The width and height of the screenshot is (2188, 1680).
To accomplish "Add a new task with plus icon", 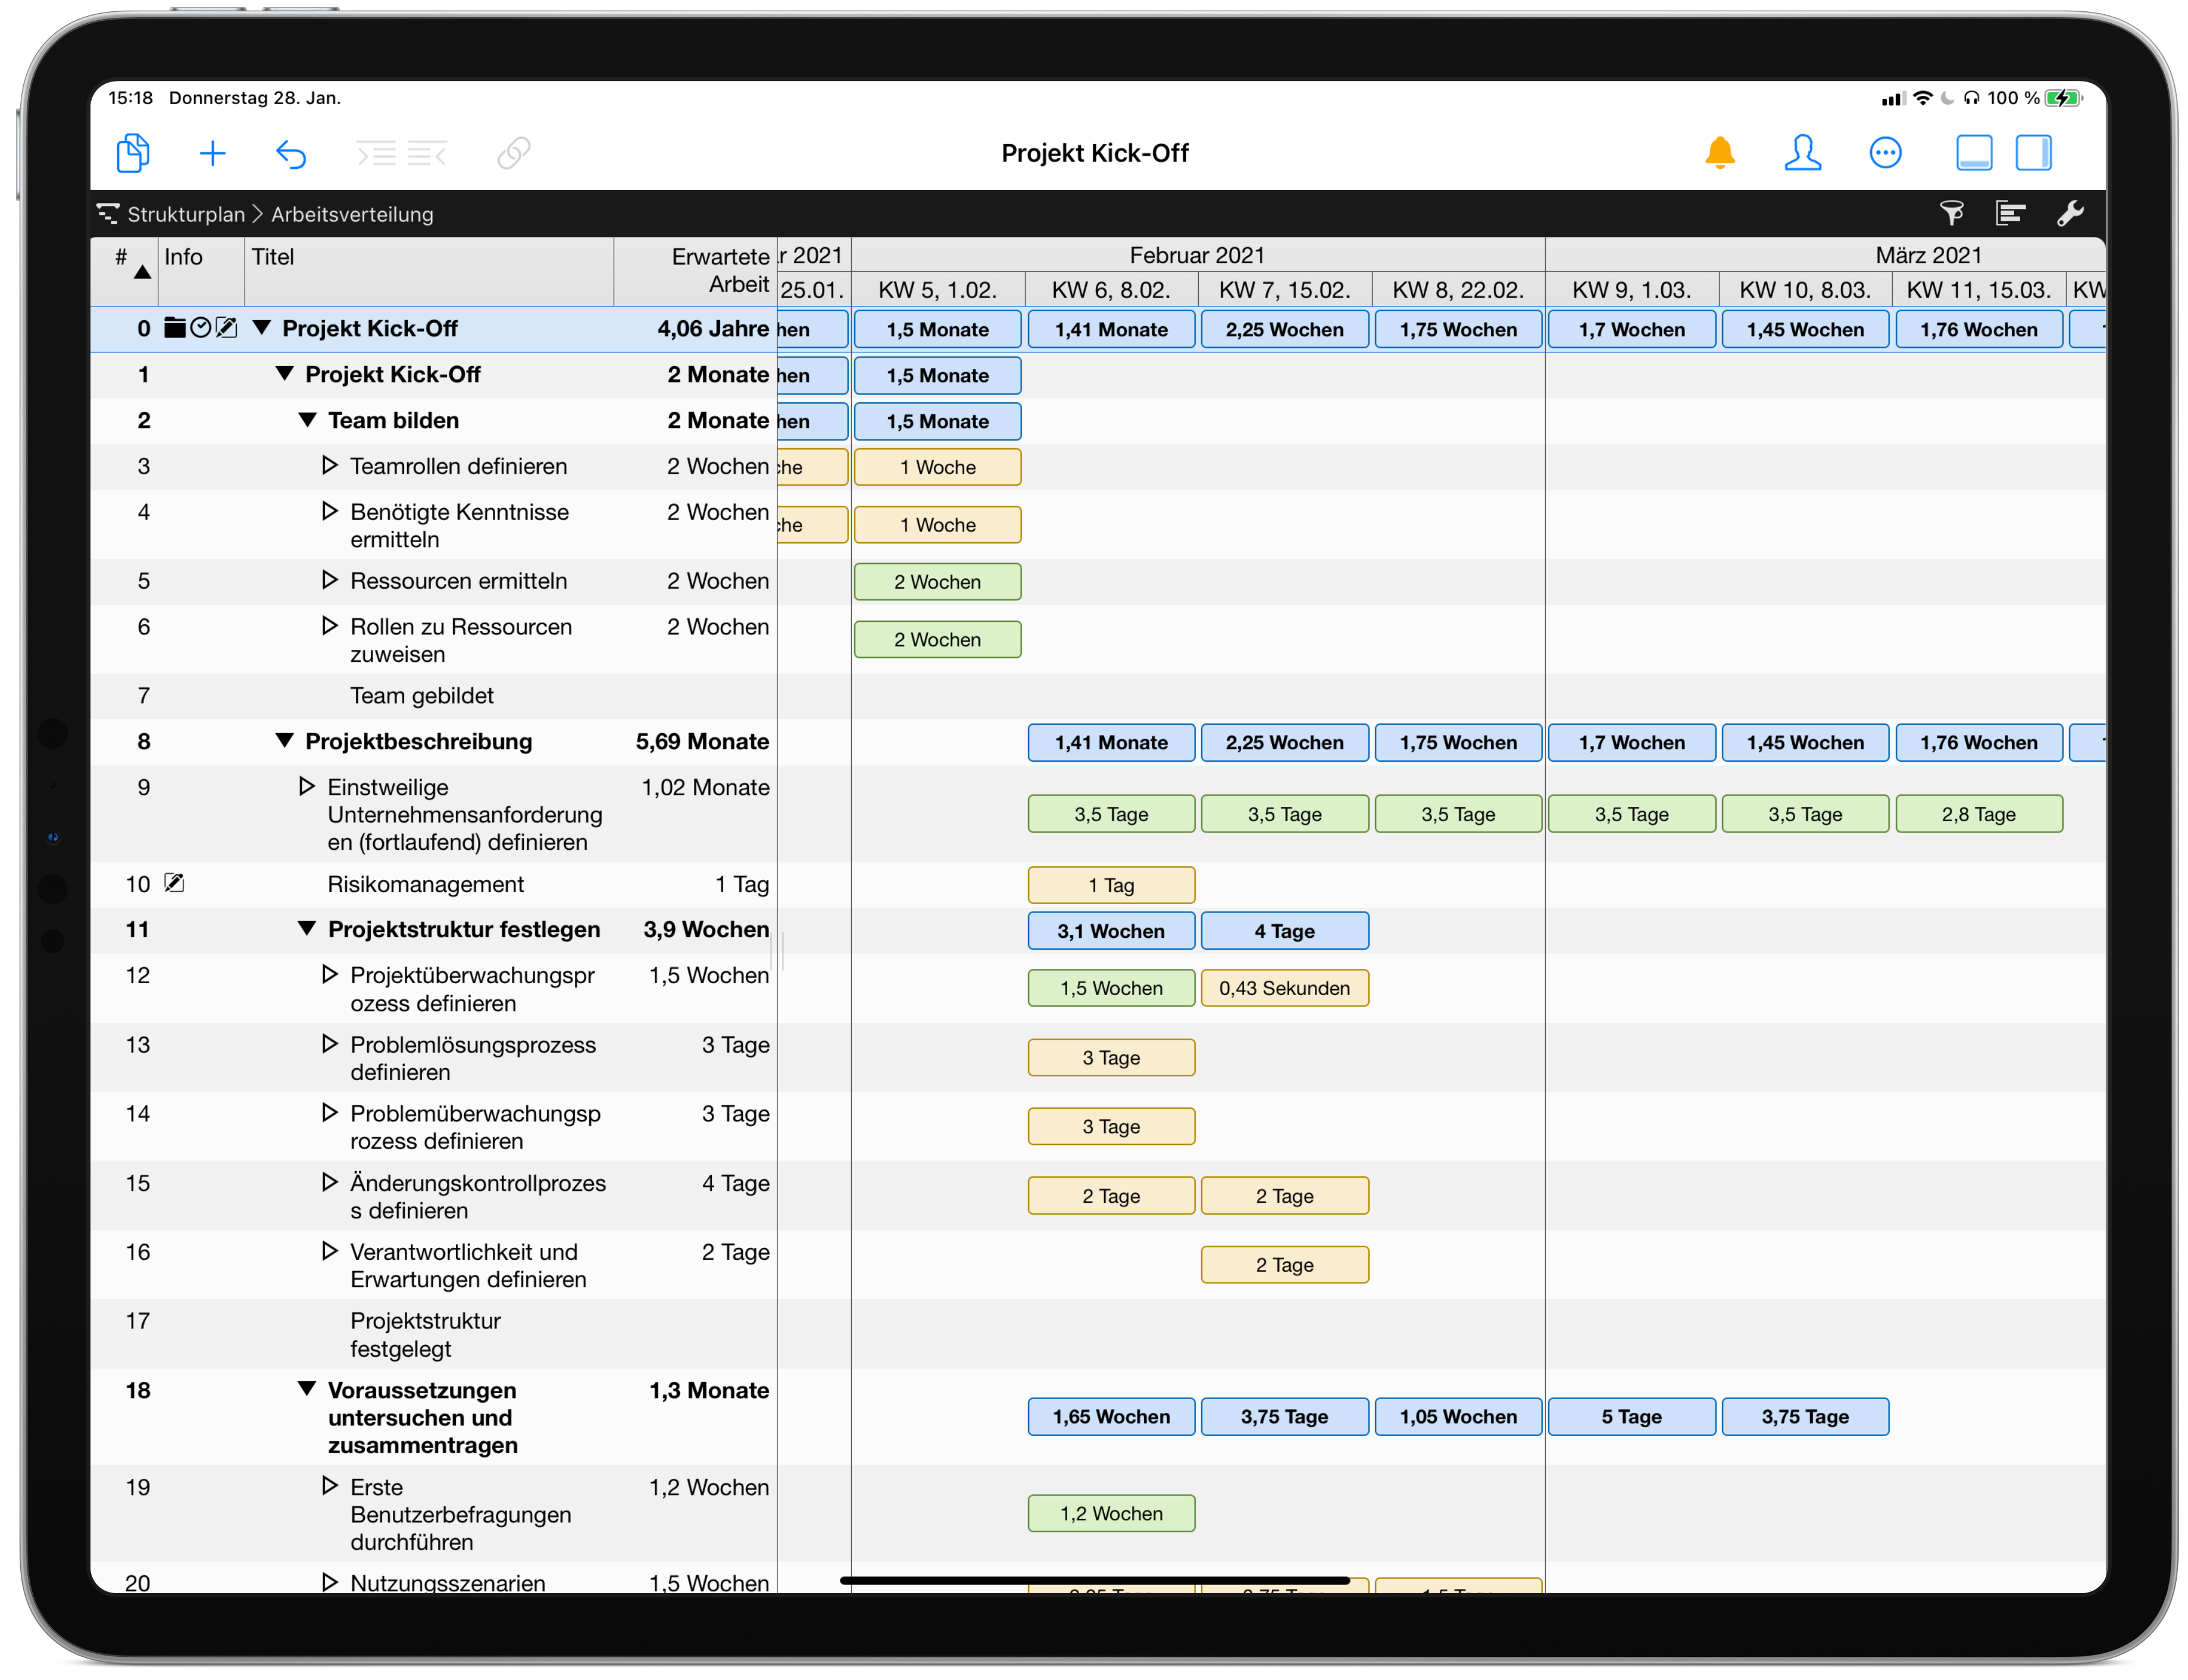I will pyautogui.click(x=213, y=153).
